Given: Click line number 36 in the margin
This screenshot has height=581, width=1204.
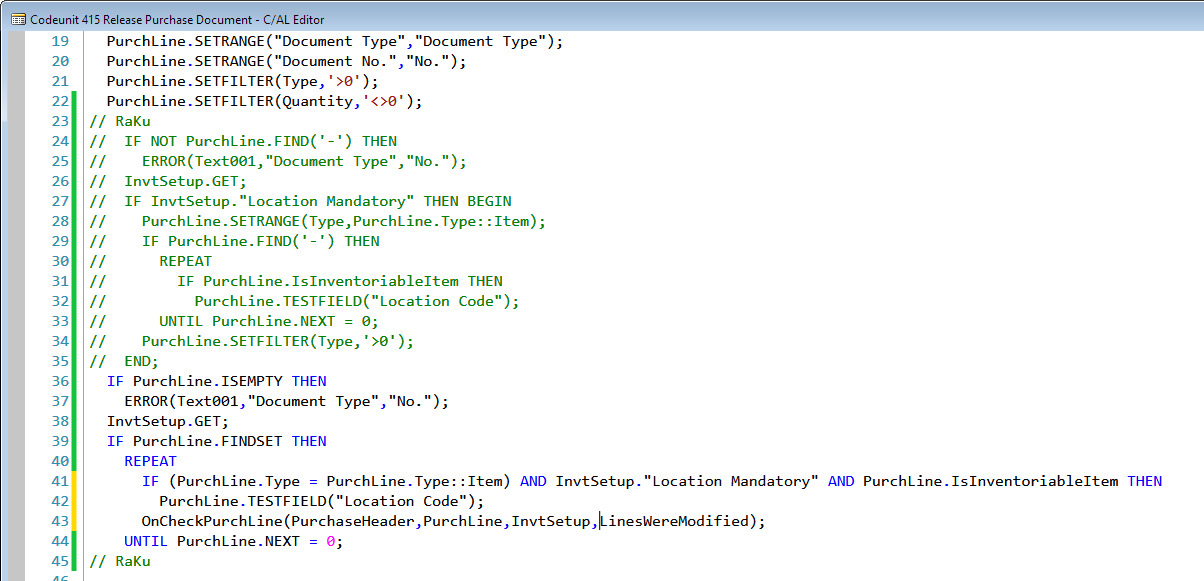Looking at the screenshot, I should tap(60, 381).
